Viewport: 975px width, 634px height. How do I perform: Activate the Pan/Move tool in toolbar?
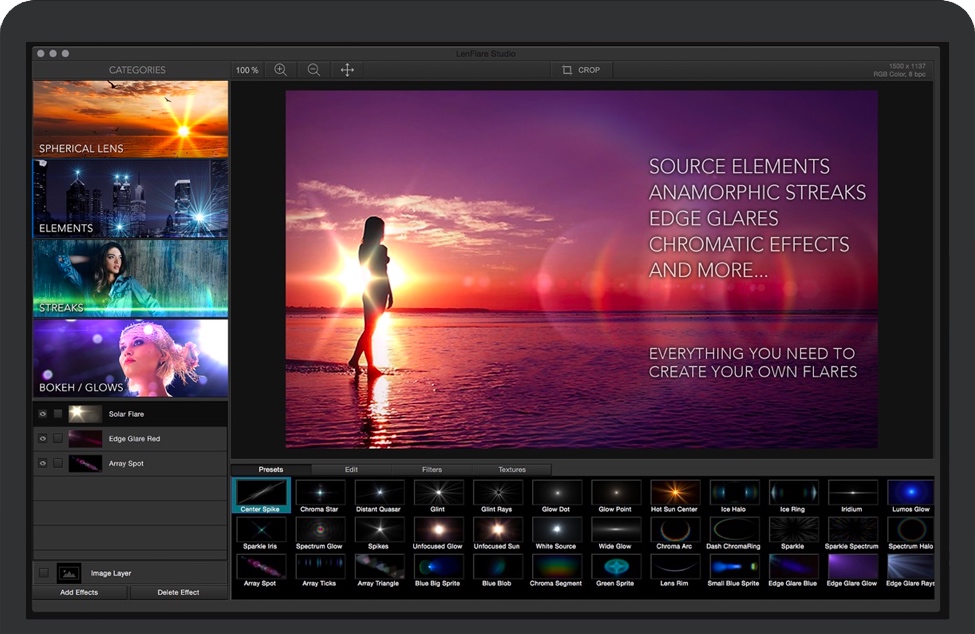coord(345,70)
